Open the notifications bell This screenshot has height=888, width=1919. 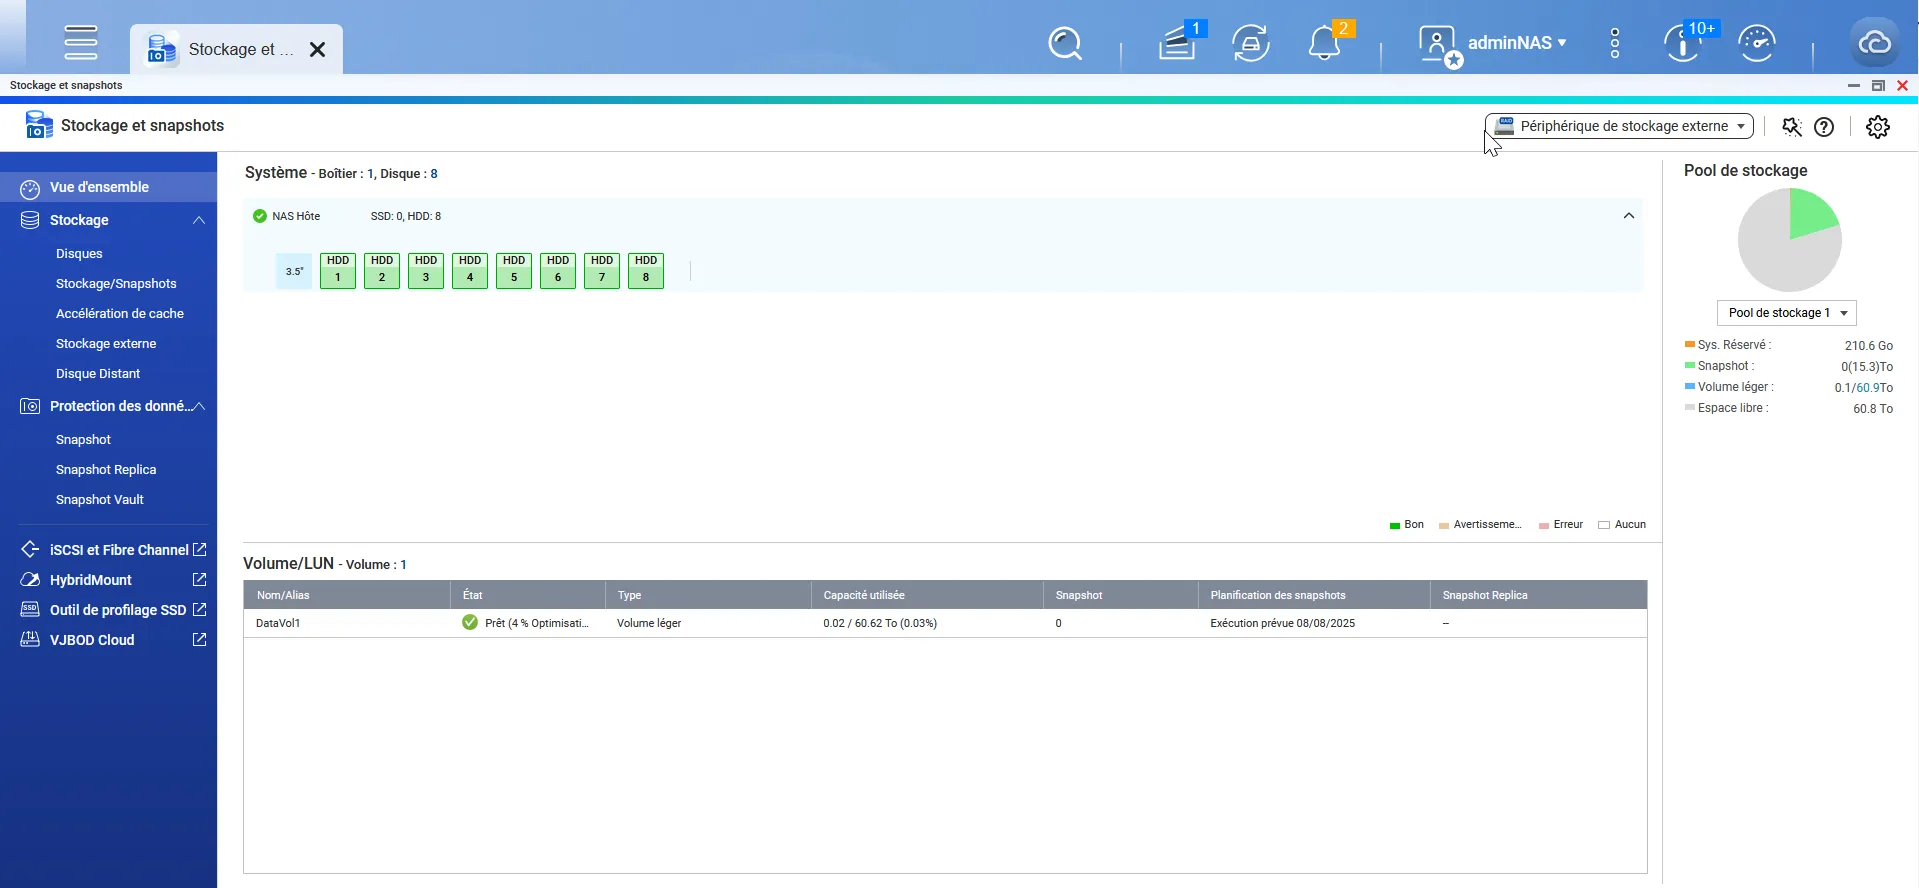tap(1325, 44)
